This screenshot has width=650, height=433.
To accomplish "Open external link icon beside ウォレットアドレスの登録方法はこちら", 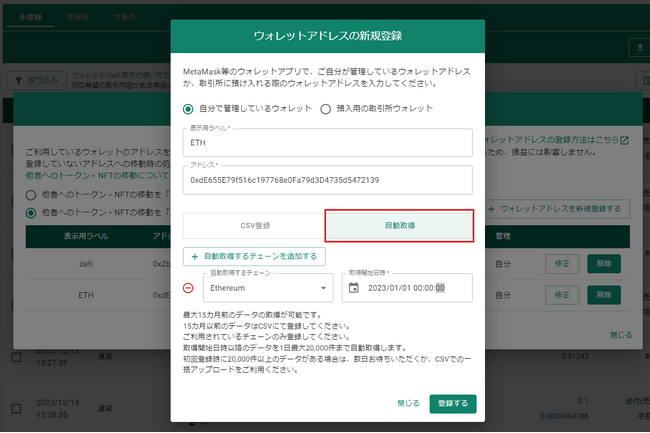I will click(625, 140).
